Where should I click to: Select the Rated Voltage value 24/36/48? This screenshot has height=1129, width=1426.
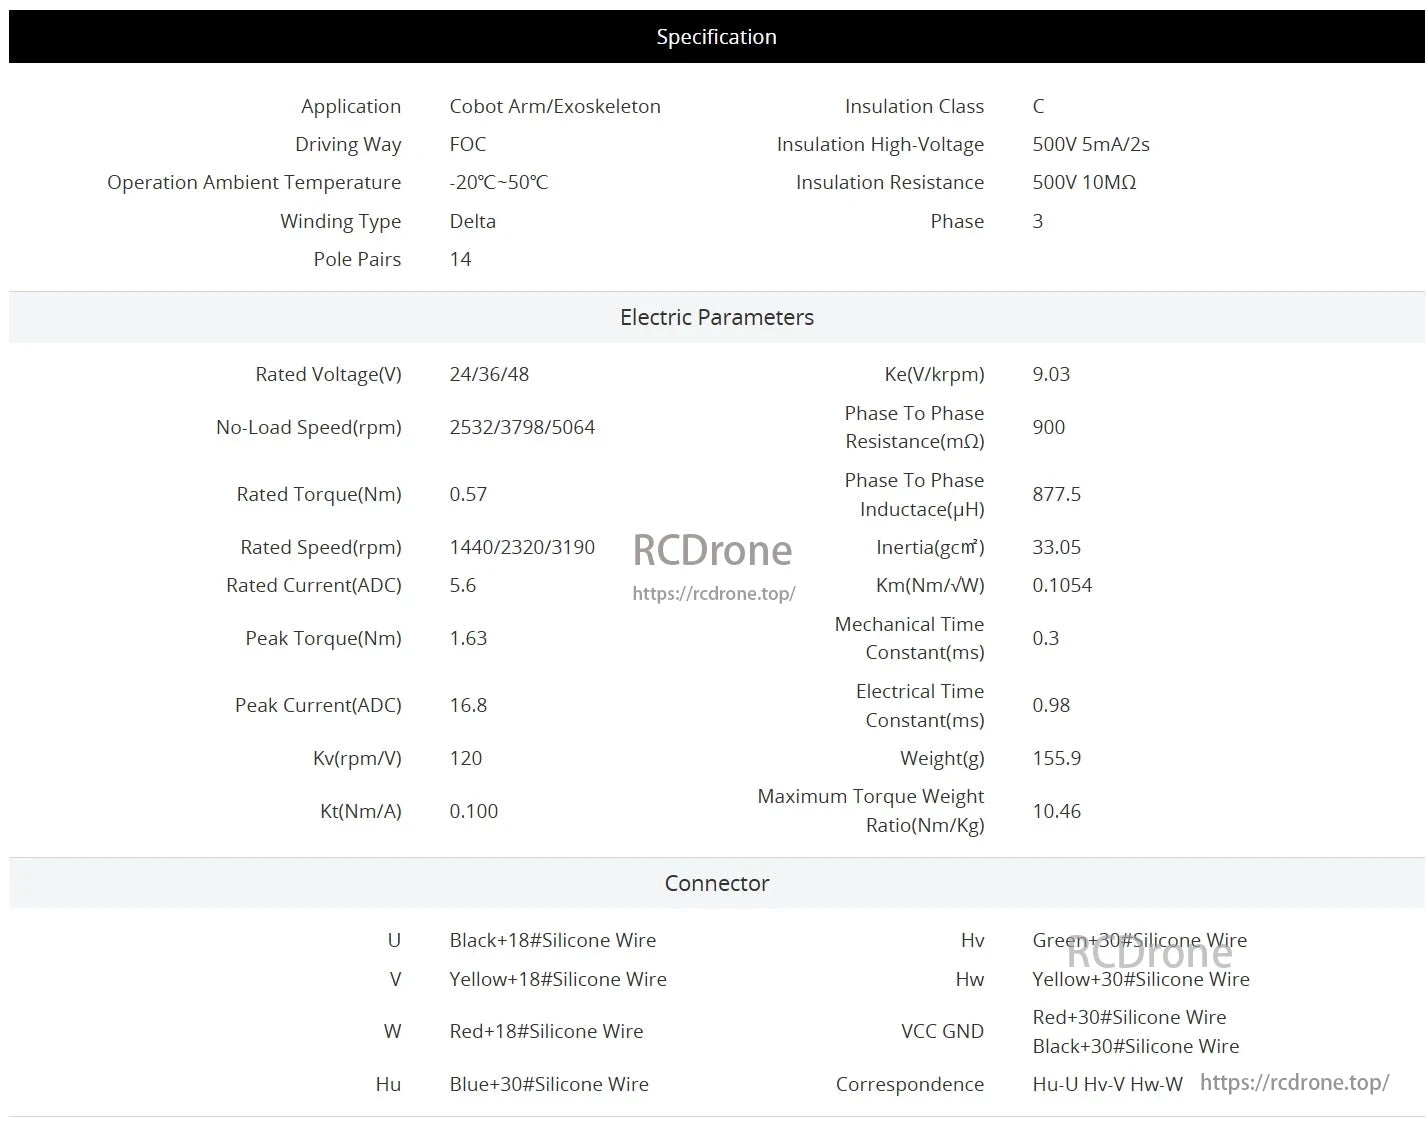489,374
